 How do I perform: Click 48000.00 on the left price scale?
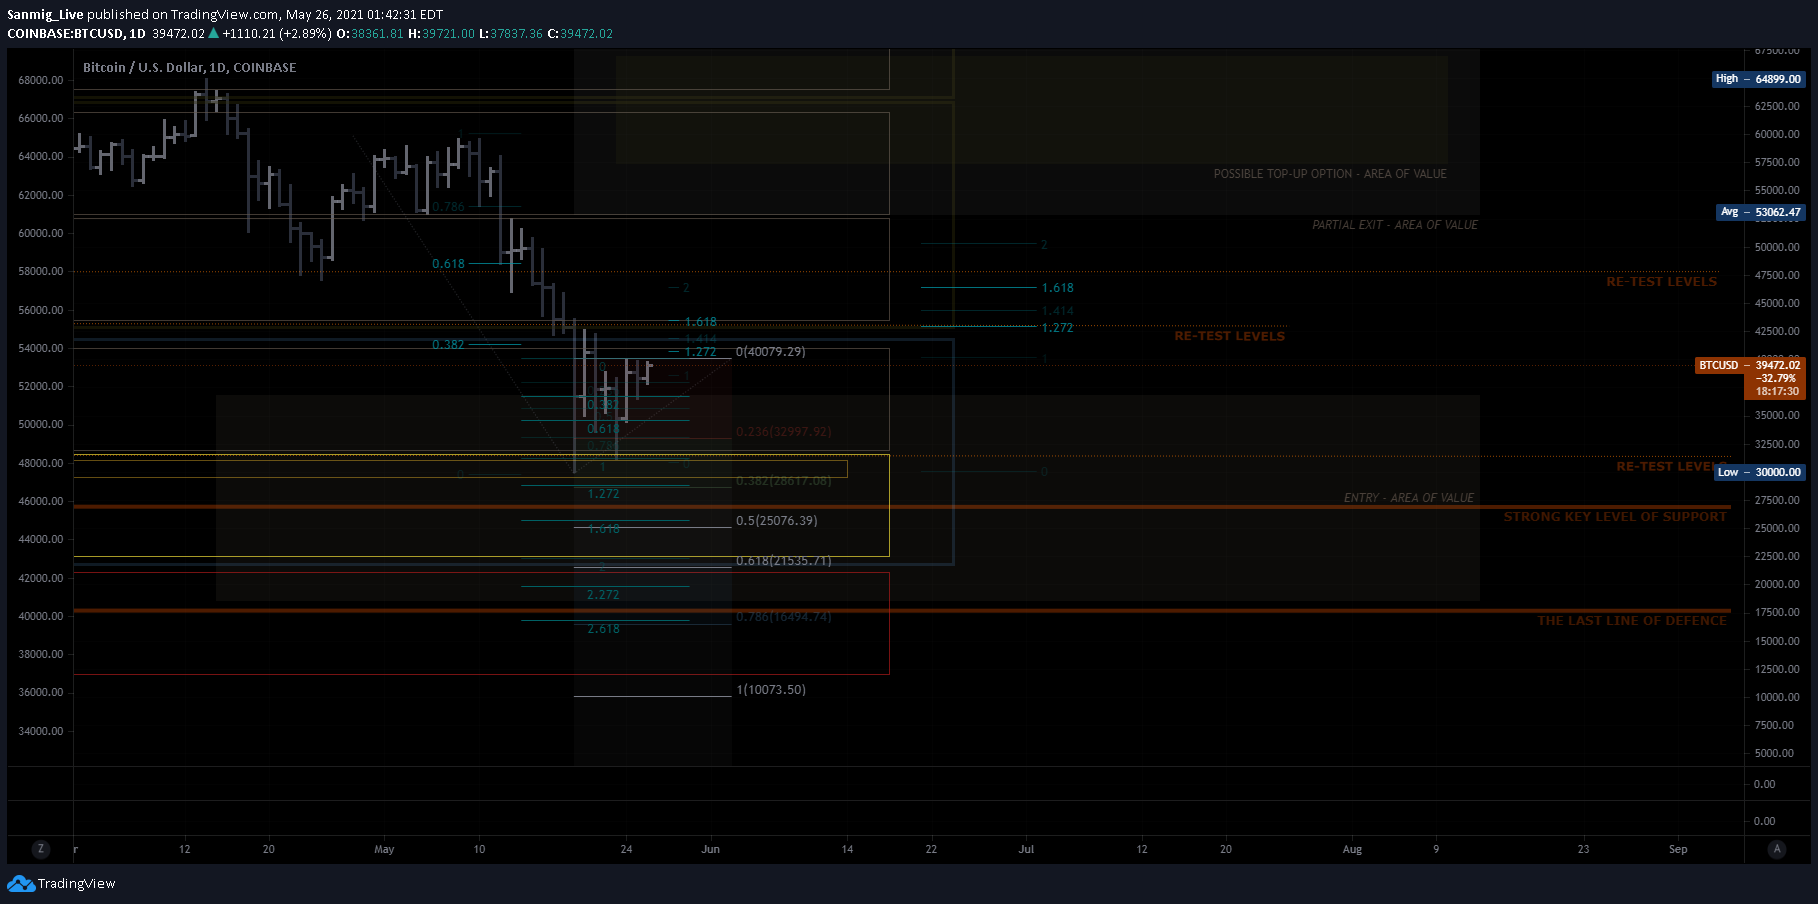pos(40,463)
